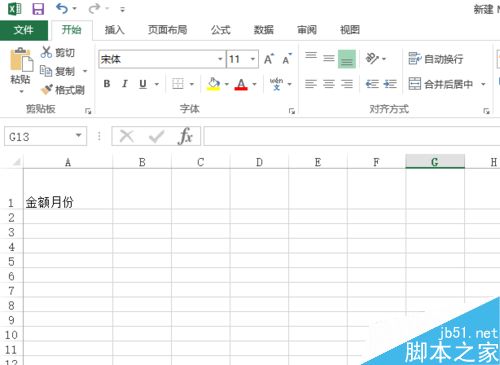Screen dimensions: 500x365
Task: Toggle Underline formatting
Action: point(143,84)
